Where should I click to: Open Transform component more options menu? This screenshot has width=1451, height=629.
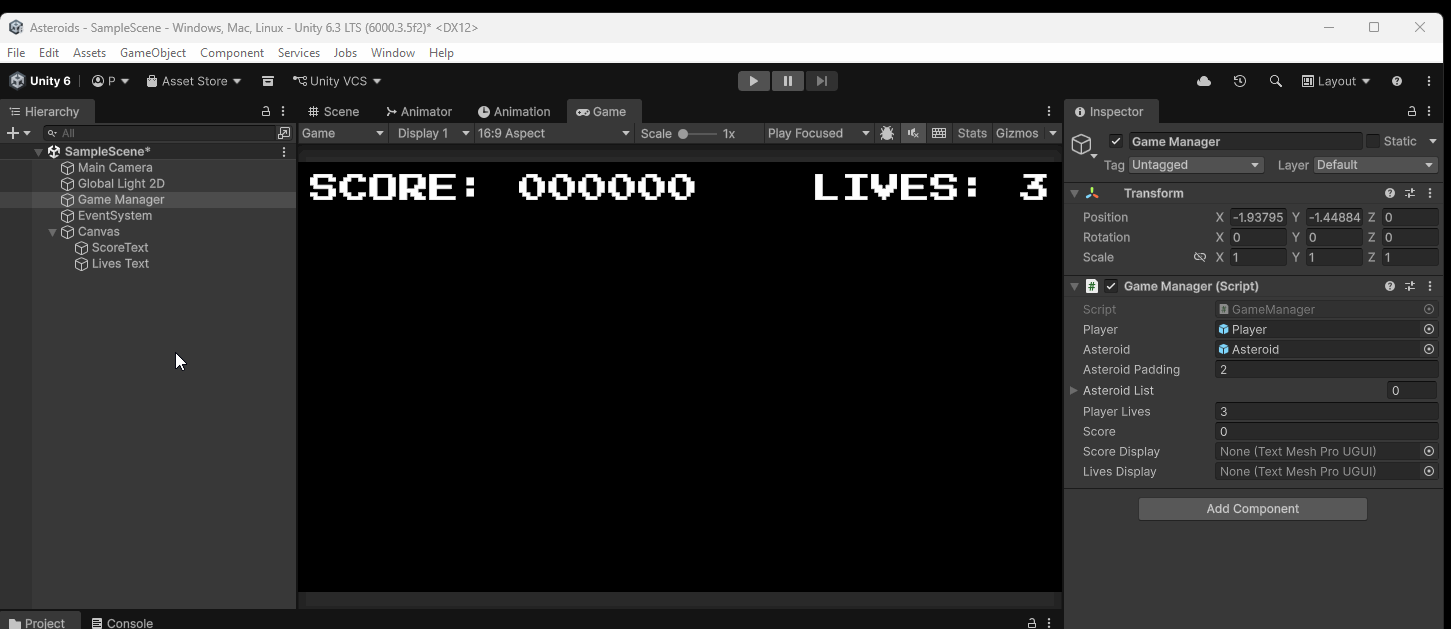coord(1431,193)
